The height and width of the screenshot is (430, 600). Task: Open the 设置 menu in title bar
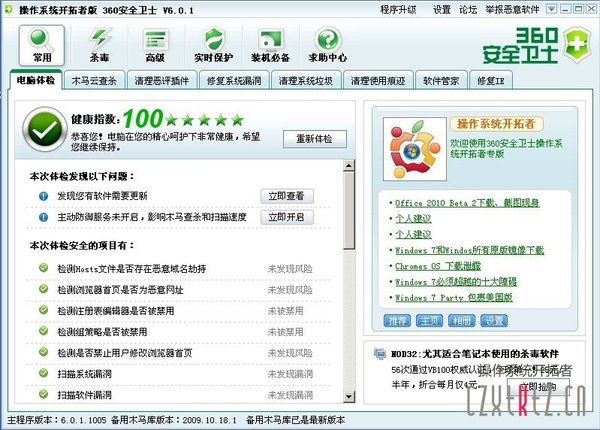(442, 10)
